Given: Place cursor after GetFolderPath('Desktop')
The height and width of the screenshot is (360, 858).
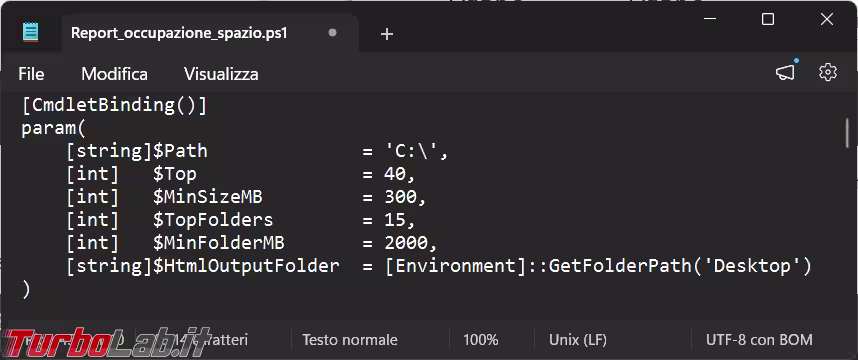Looking at the screenshot, I should click(x=811, y=266).
